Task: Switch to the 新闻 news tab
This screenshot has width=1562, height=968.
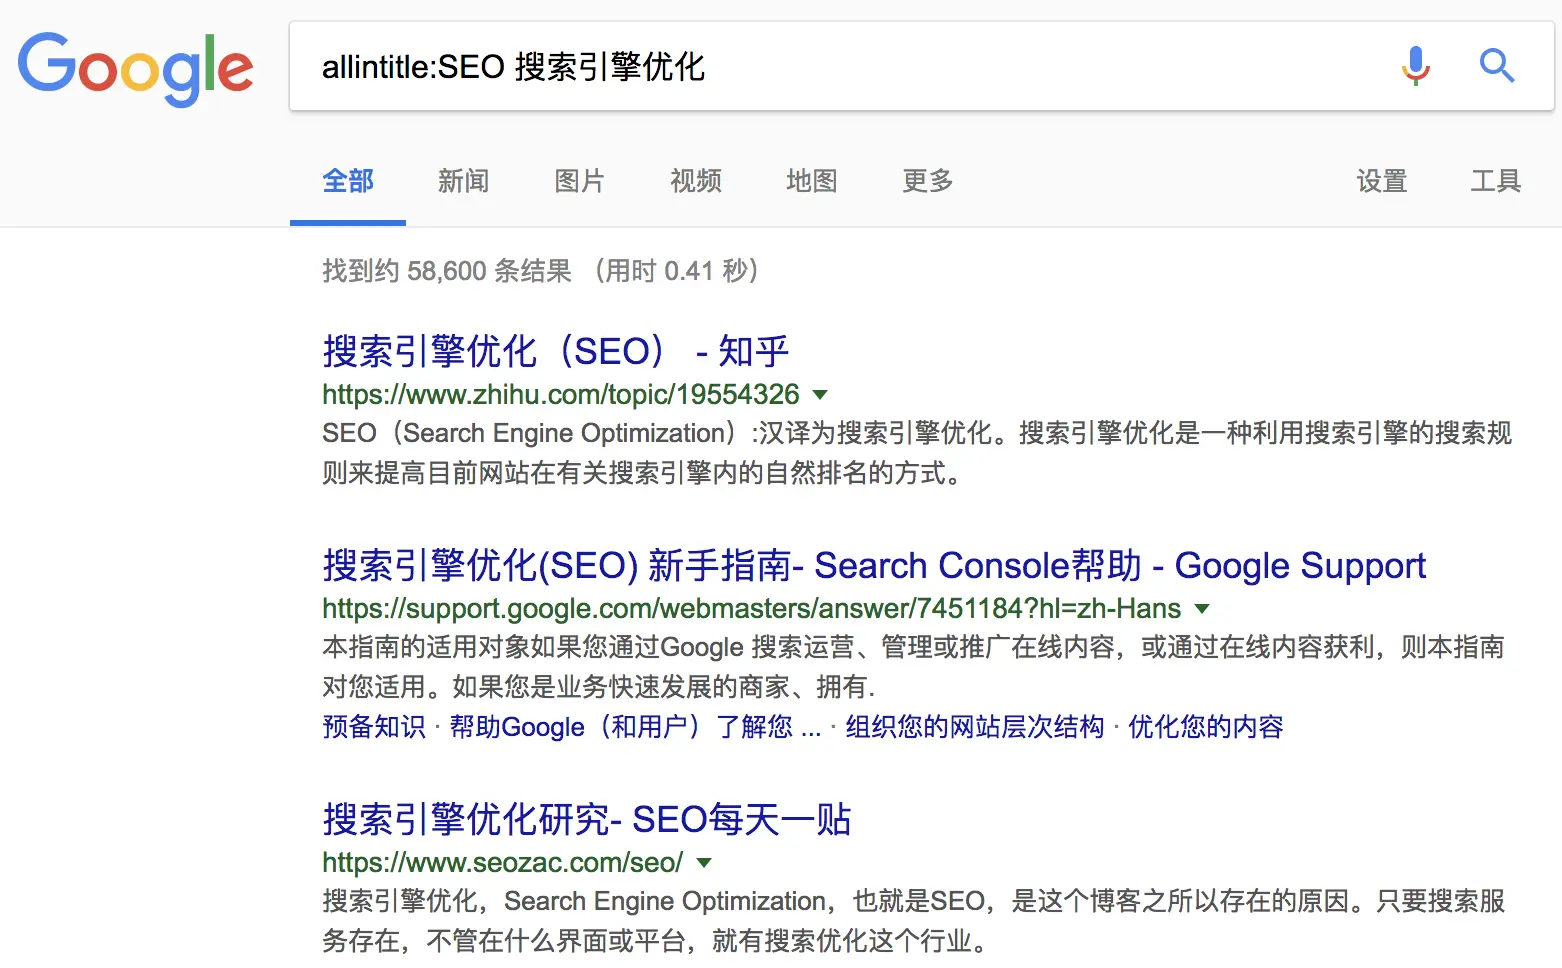Action: point(463,181)
